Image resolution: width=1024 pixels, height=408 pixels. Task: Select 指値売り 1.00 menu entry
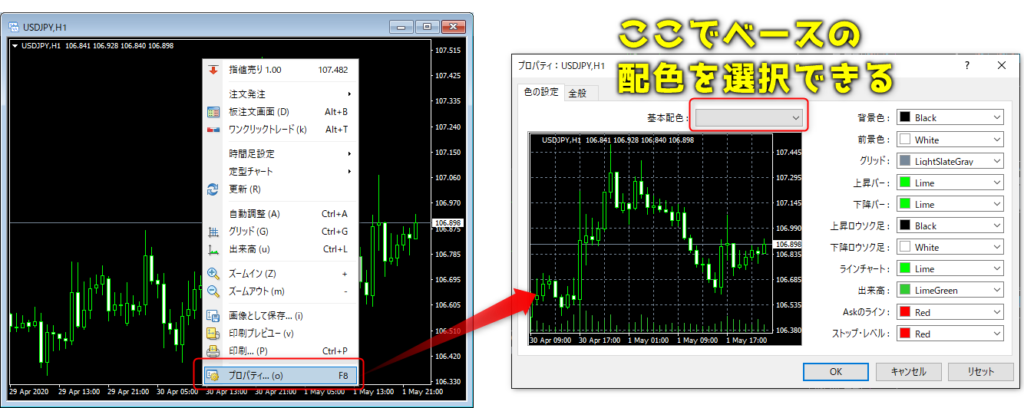tap(281, 69)
